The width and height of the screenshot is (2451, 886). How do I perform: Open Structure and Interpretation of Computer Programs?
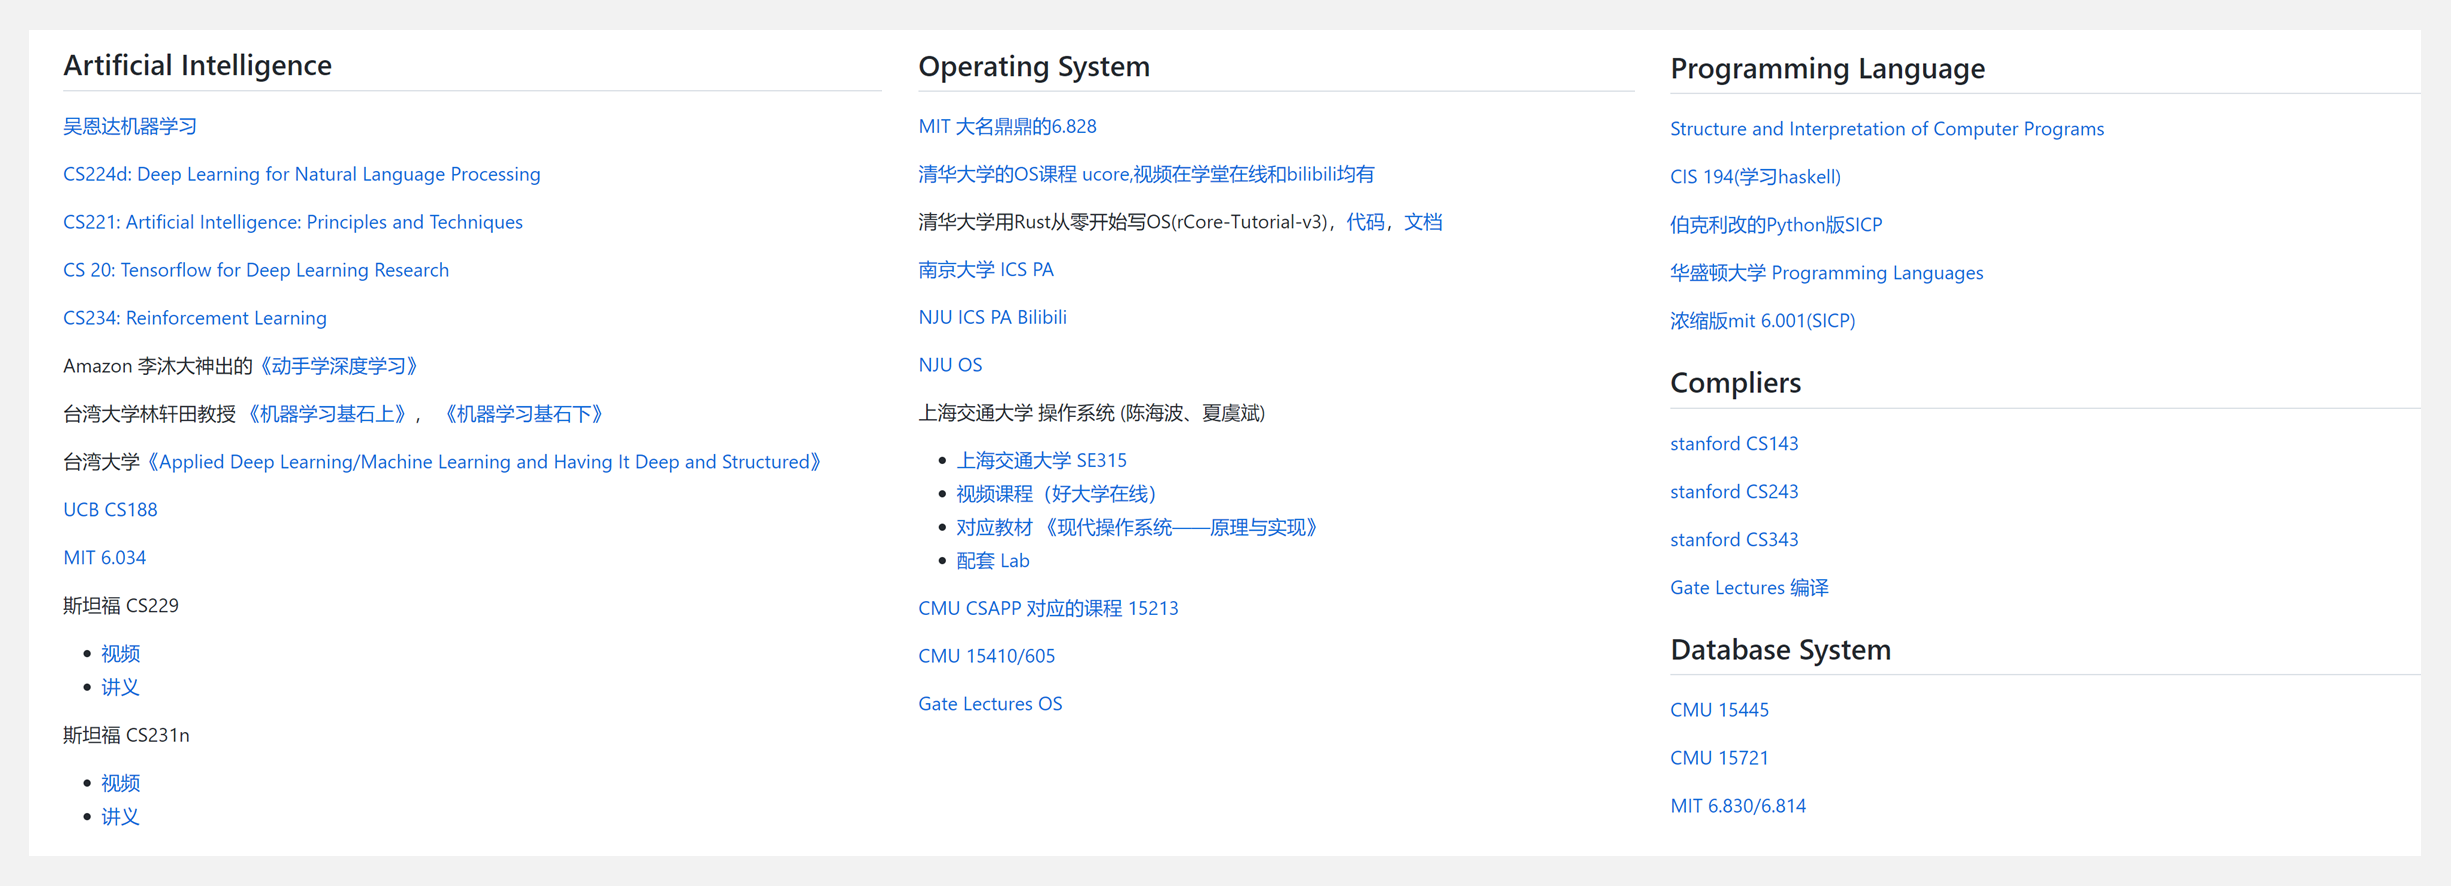[x=1887, y=129]
